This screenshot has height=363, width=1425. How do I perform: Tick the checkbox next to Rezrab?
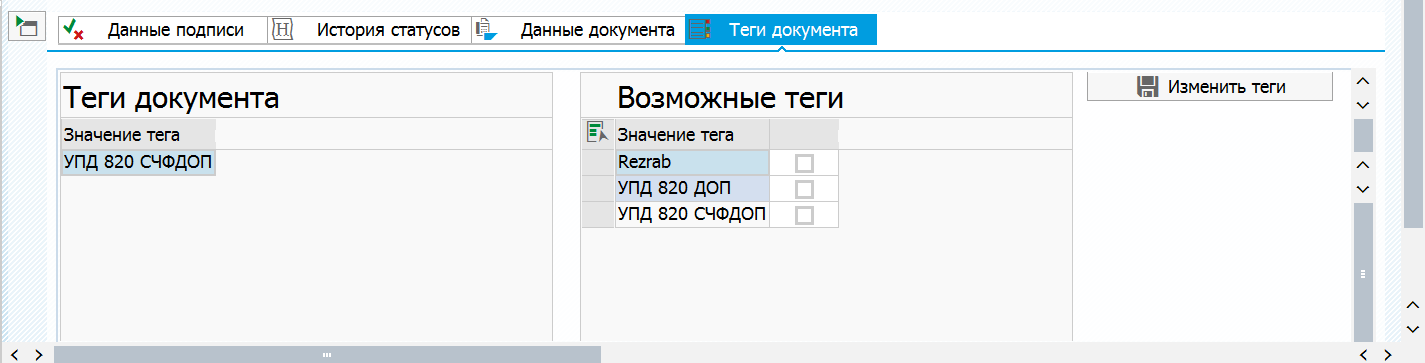(804, 162)
